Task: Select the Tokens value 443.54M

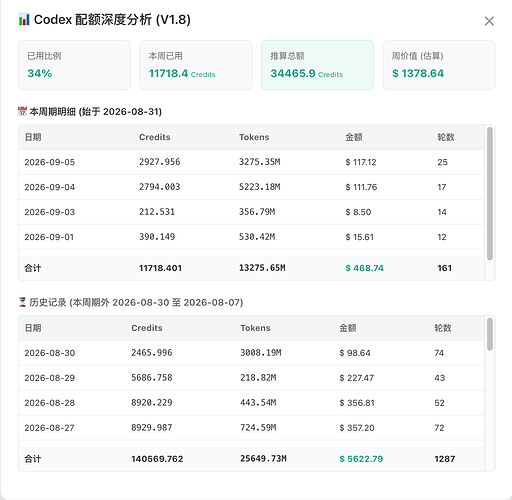Action: click(x=258, y=403)
